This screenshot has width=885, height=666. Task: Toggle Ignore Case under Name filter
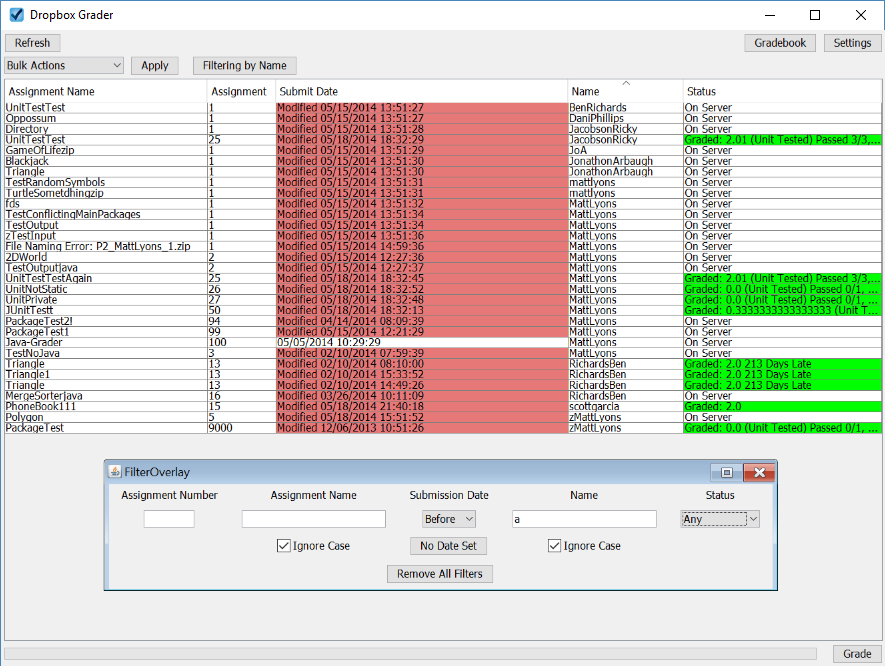554,546
